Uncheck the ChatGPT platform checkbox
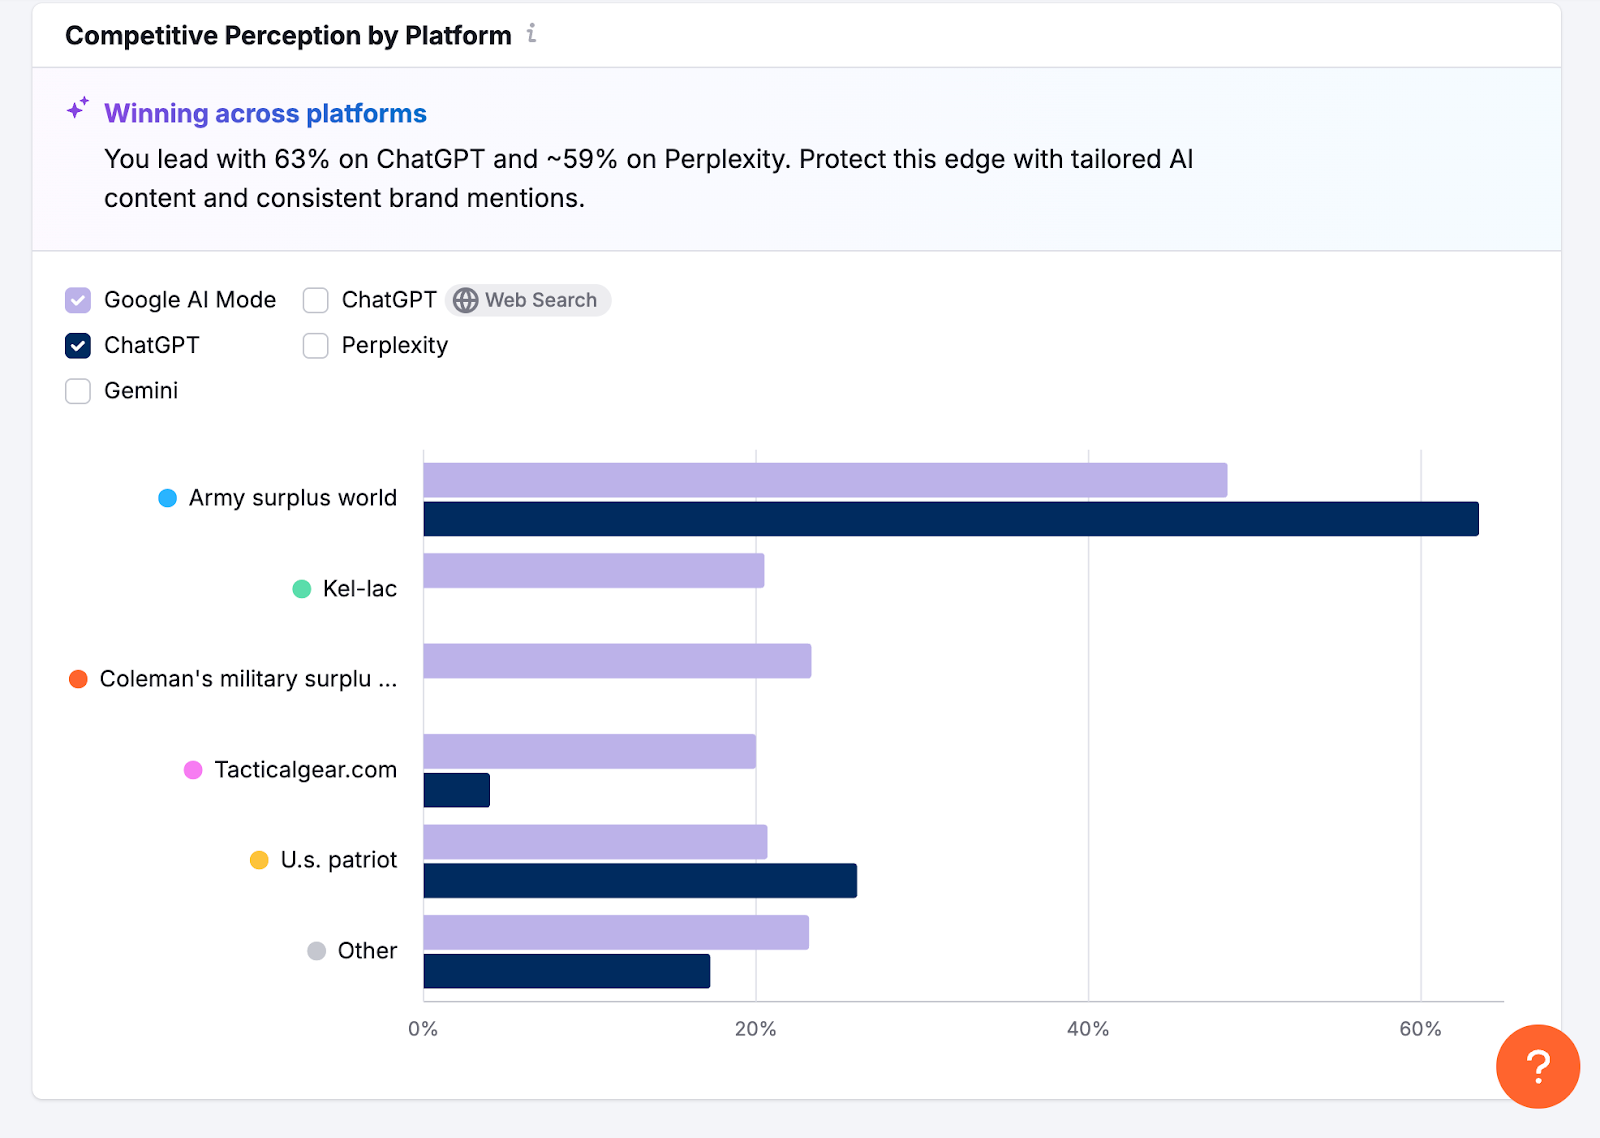Image resolution: width=1600 pixels, height=1138 pixels. pos(78,345)
